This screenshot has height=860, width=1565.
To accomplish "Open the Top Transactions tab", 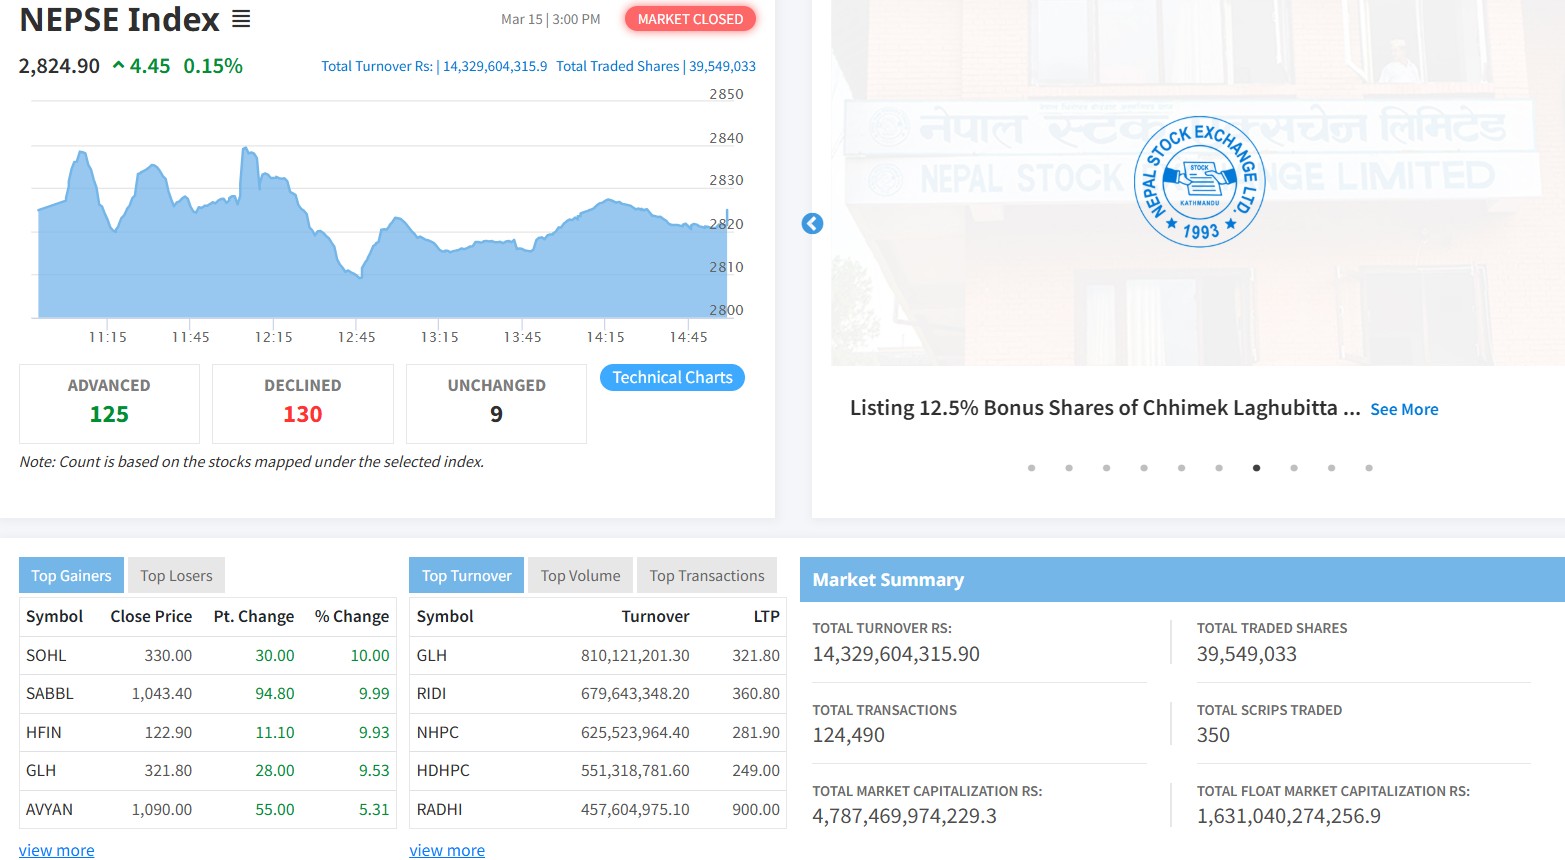I will coord(706,576).
